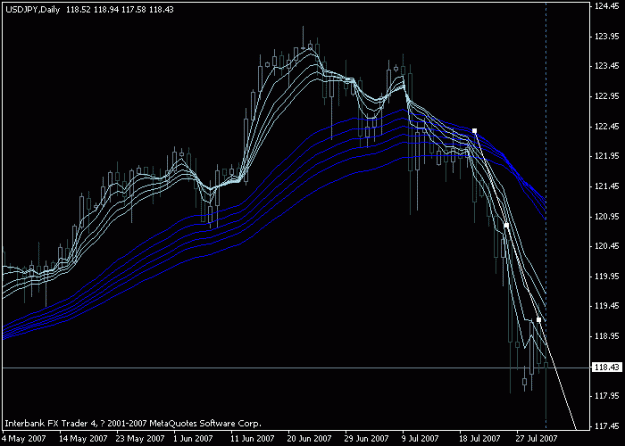Click the OHLC values 118.52 118.94 117.58 118.43

pos(120,10)
